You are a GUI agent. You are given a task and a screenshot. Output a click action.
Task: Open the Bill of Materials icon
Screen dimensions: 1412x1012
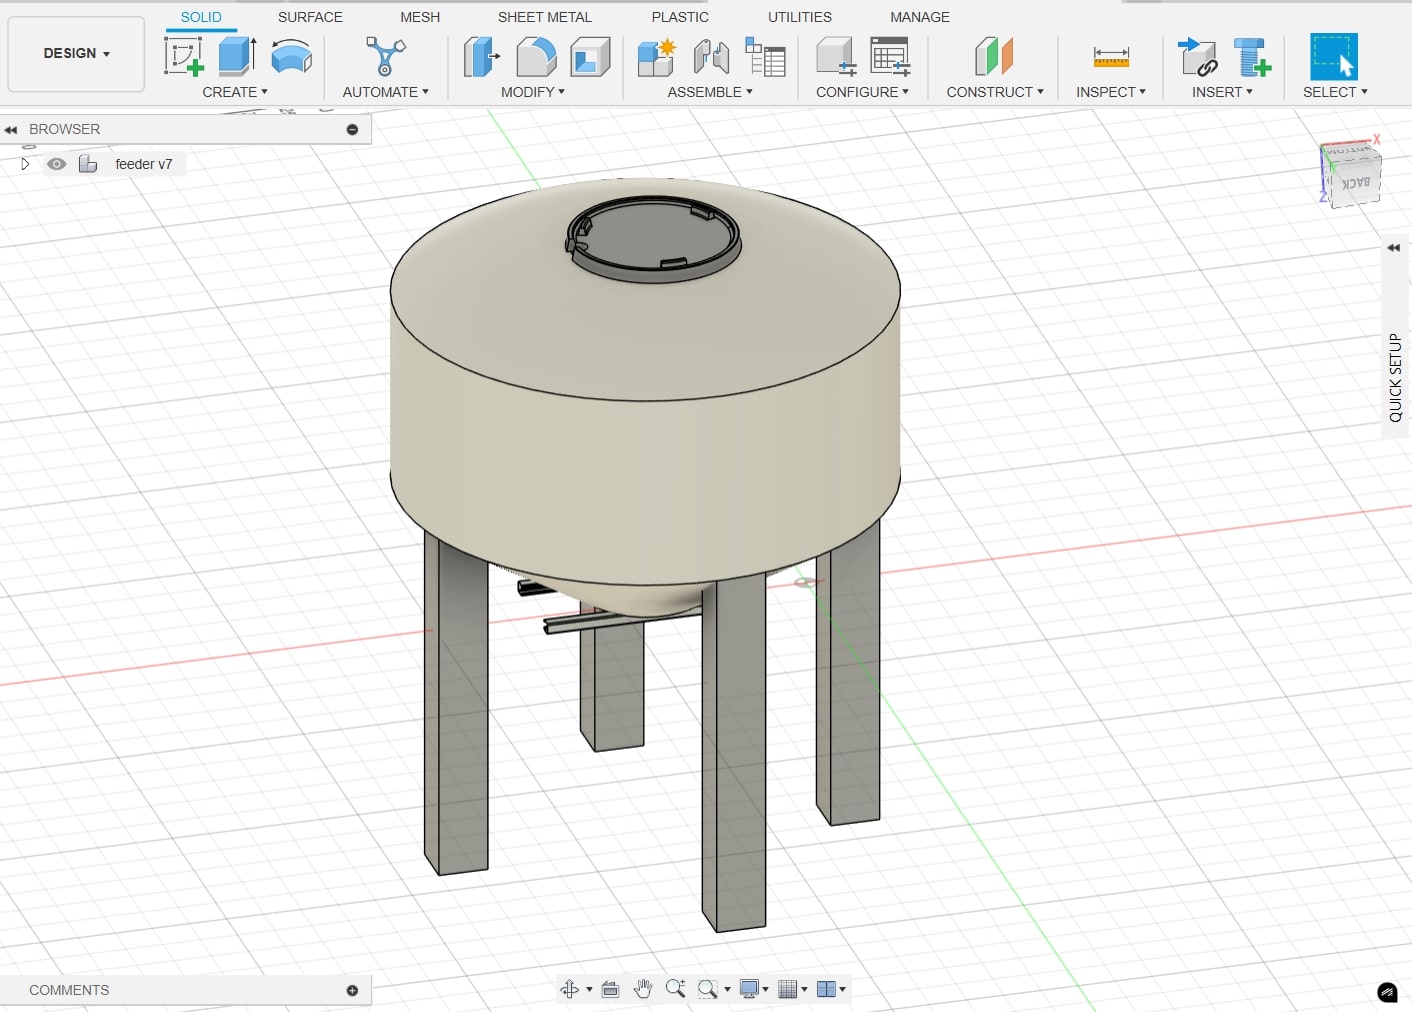click(x=765, y=57)
